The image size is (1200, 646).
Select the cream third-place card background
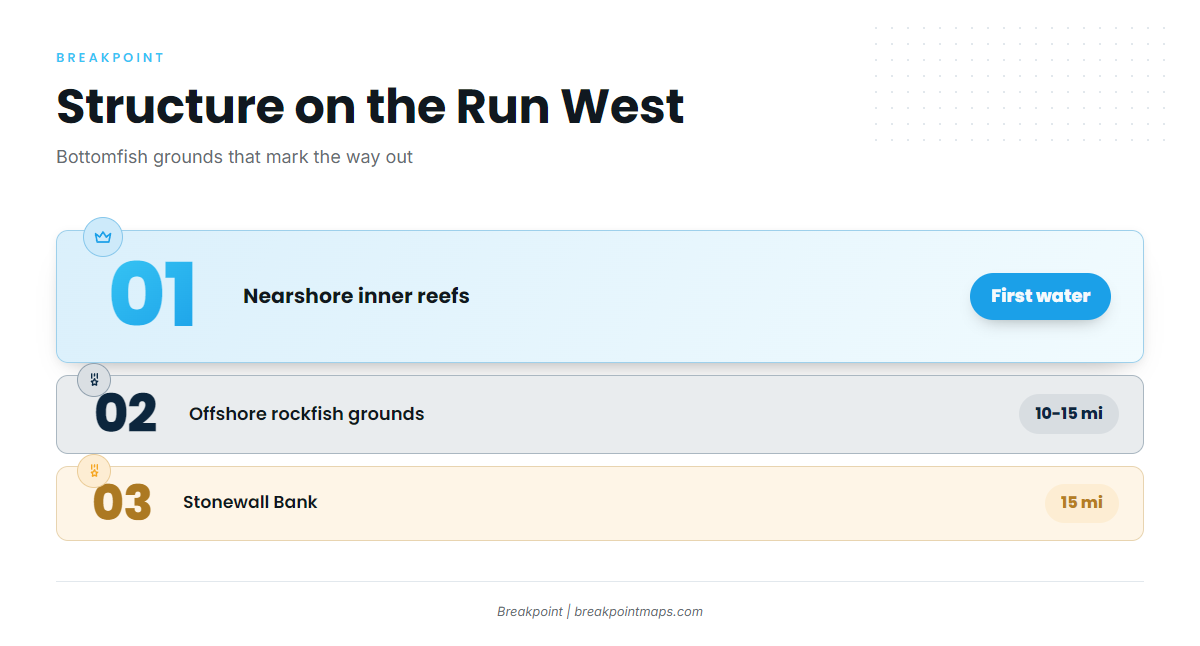click(x=600, y=503)
